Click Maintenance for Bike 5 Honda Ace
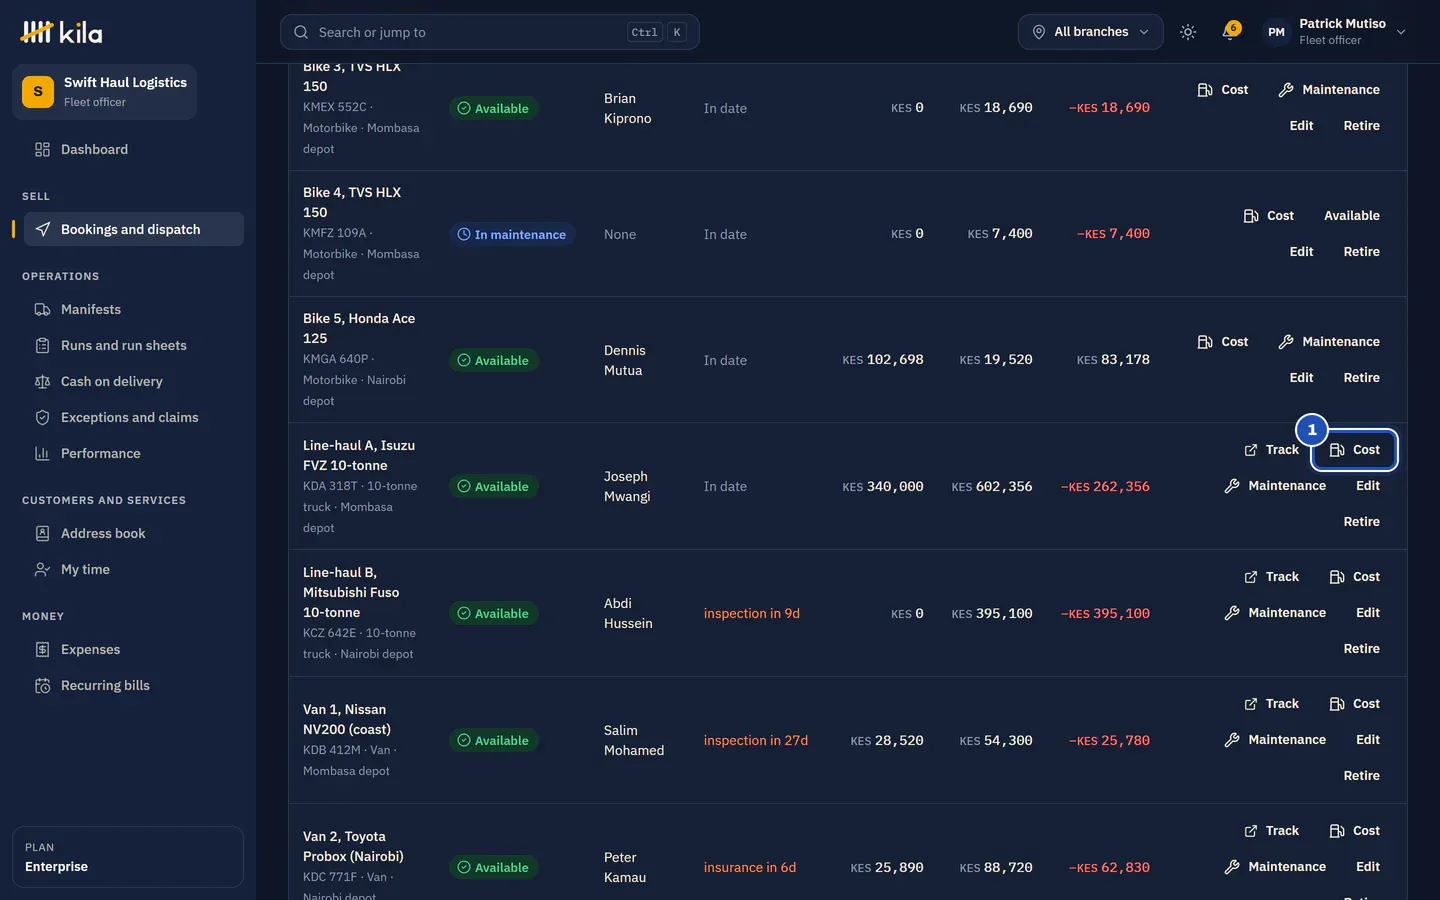This screenshot has width=1440, height=900. pyautogui.click(x=1329, y=342)
